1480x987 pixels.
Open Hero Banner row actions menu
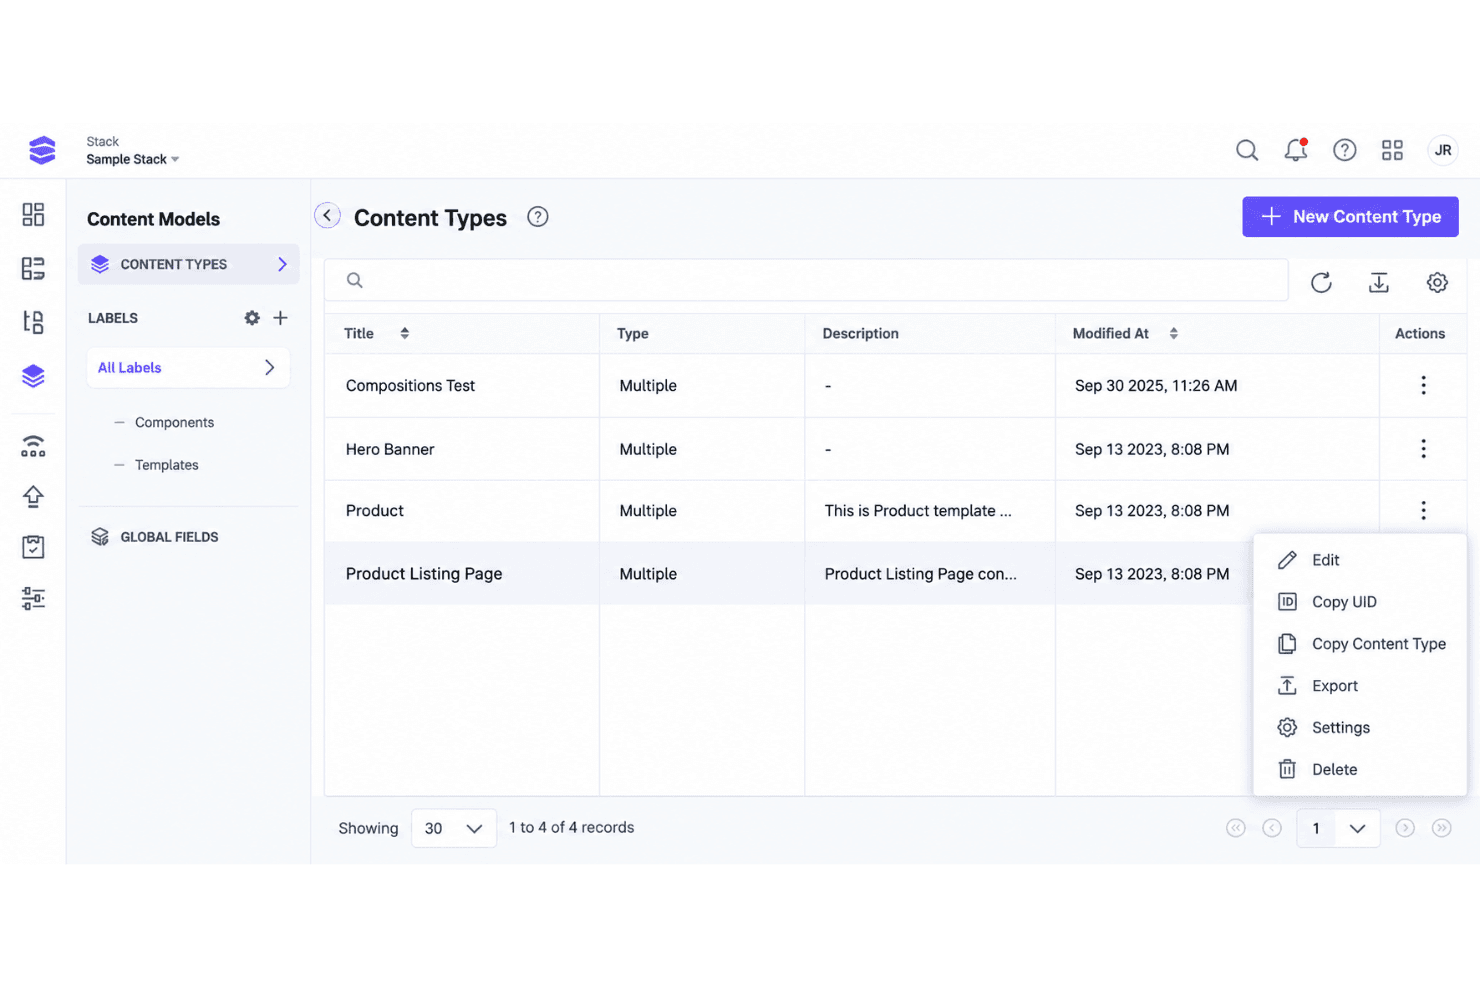(x=1423, y=449)
